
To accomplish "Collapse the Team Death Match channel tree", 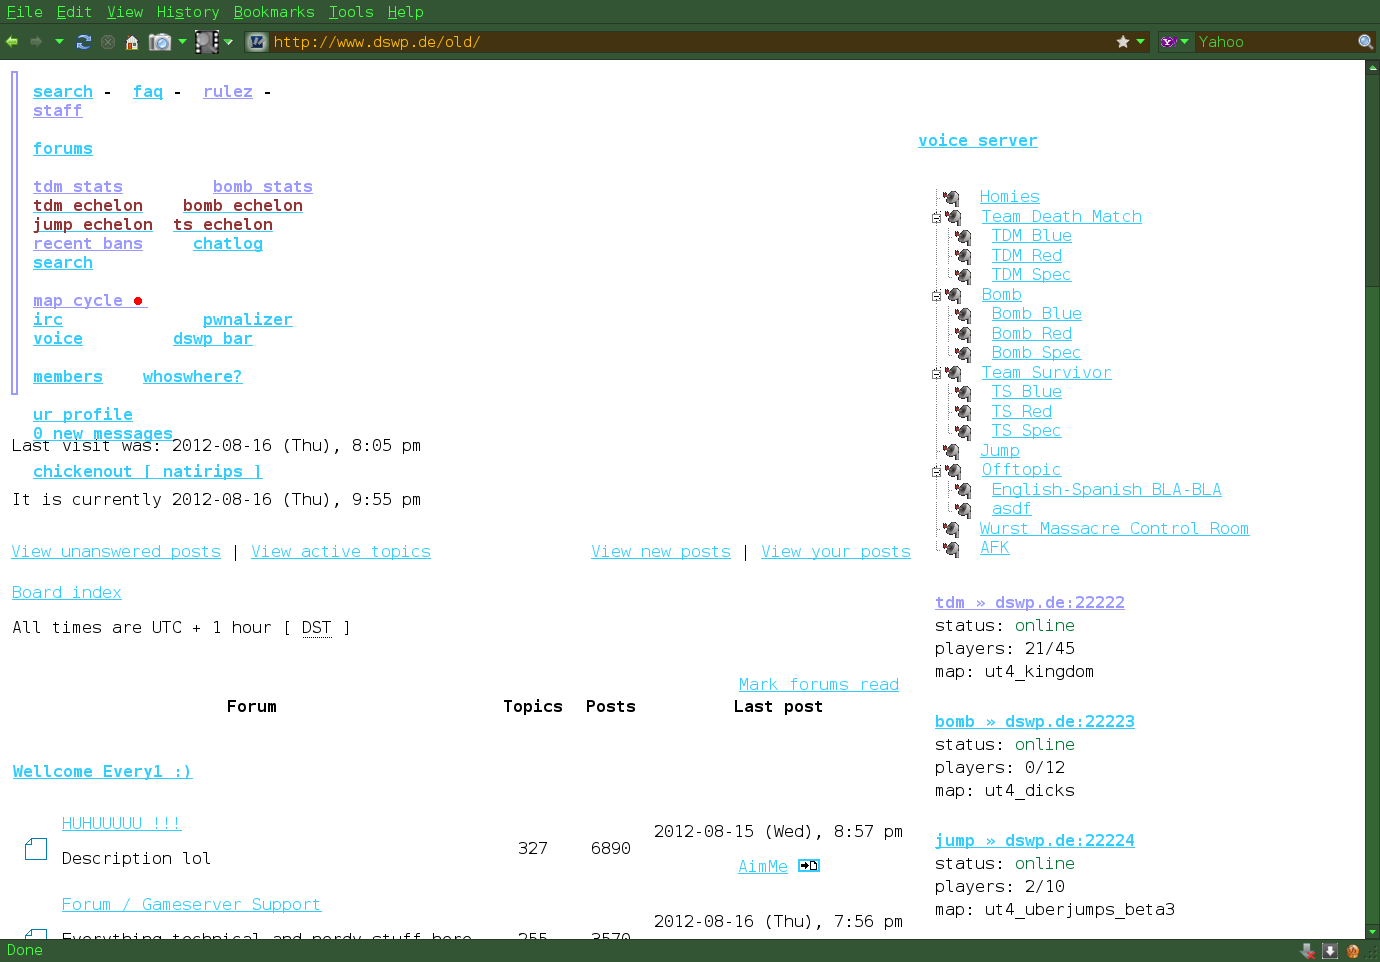I will pos(936,217).
